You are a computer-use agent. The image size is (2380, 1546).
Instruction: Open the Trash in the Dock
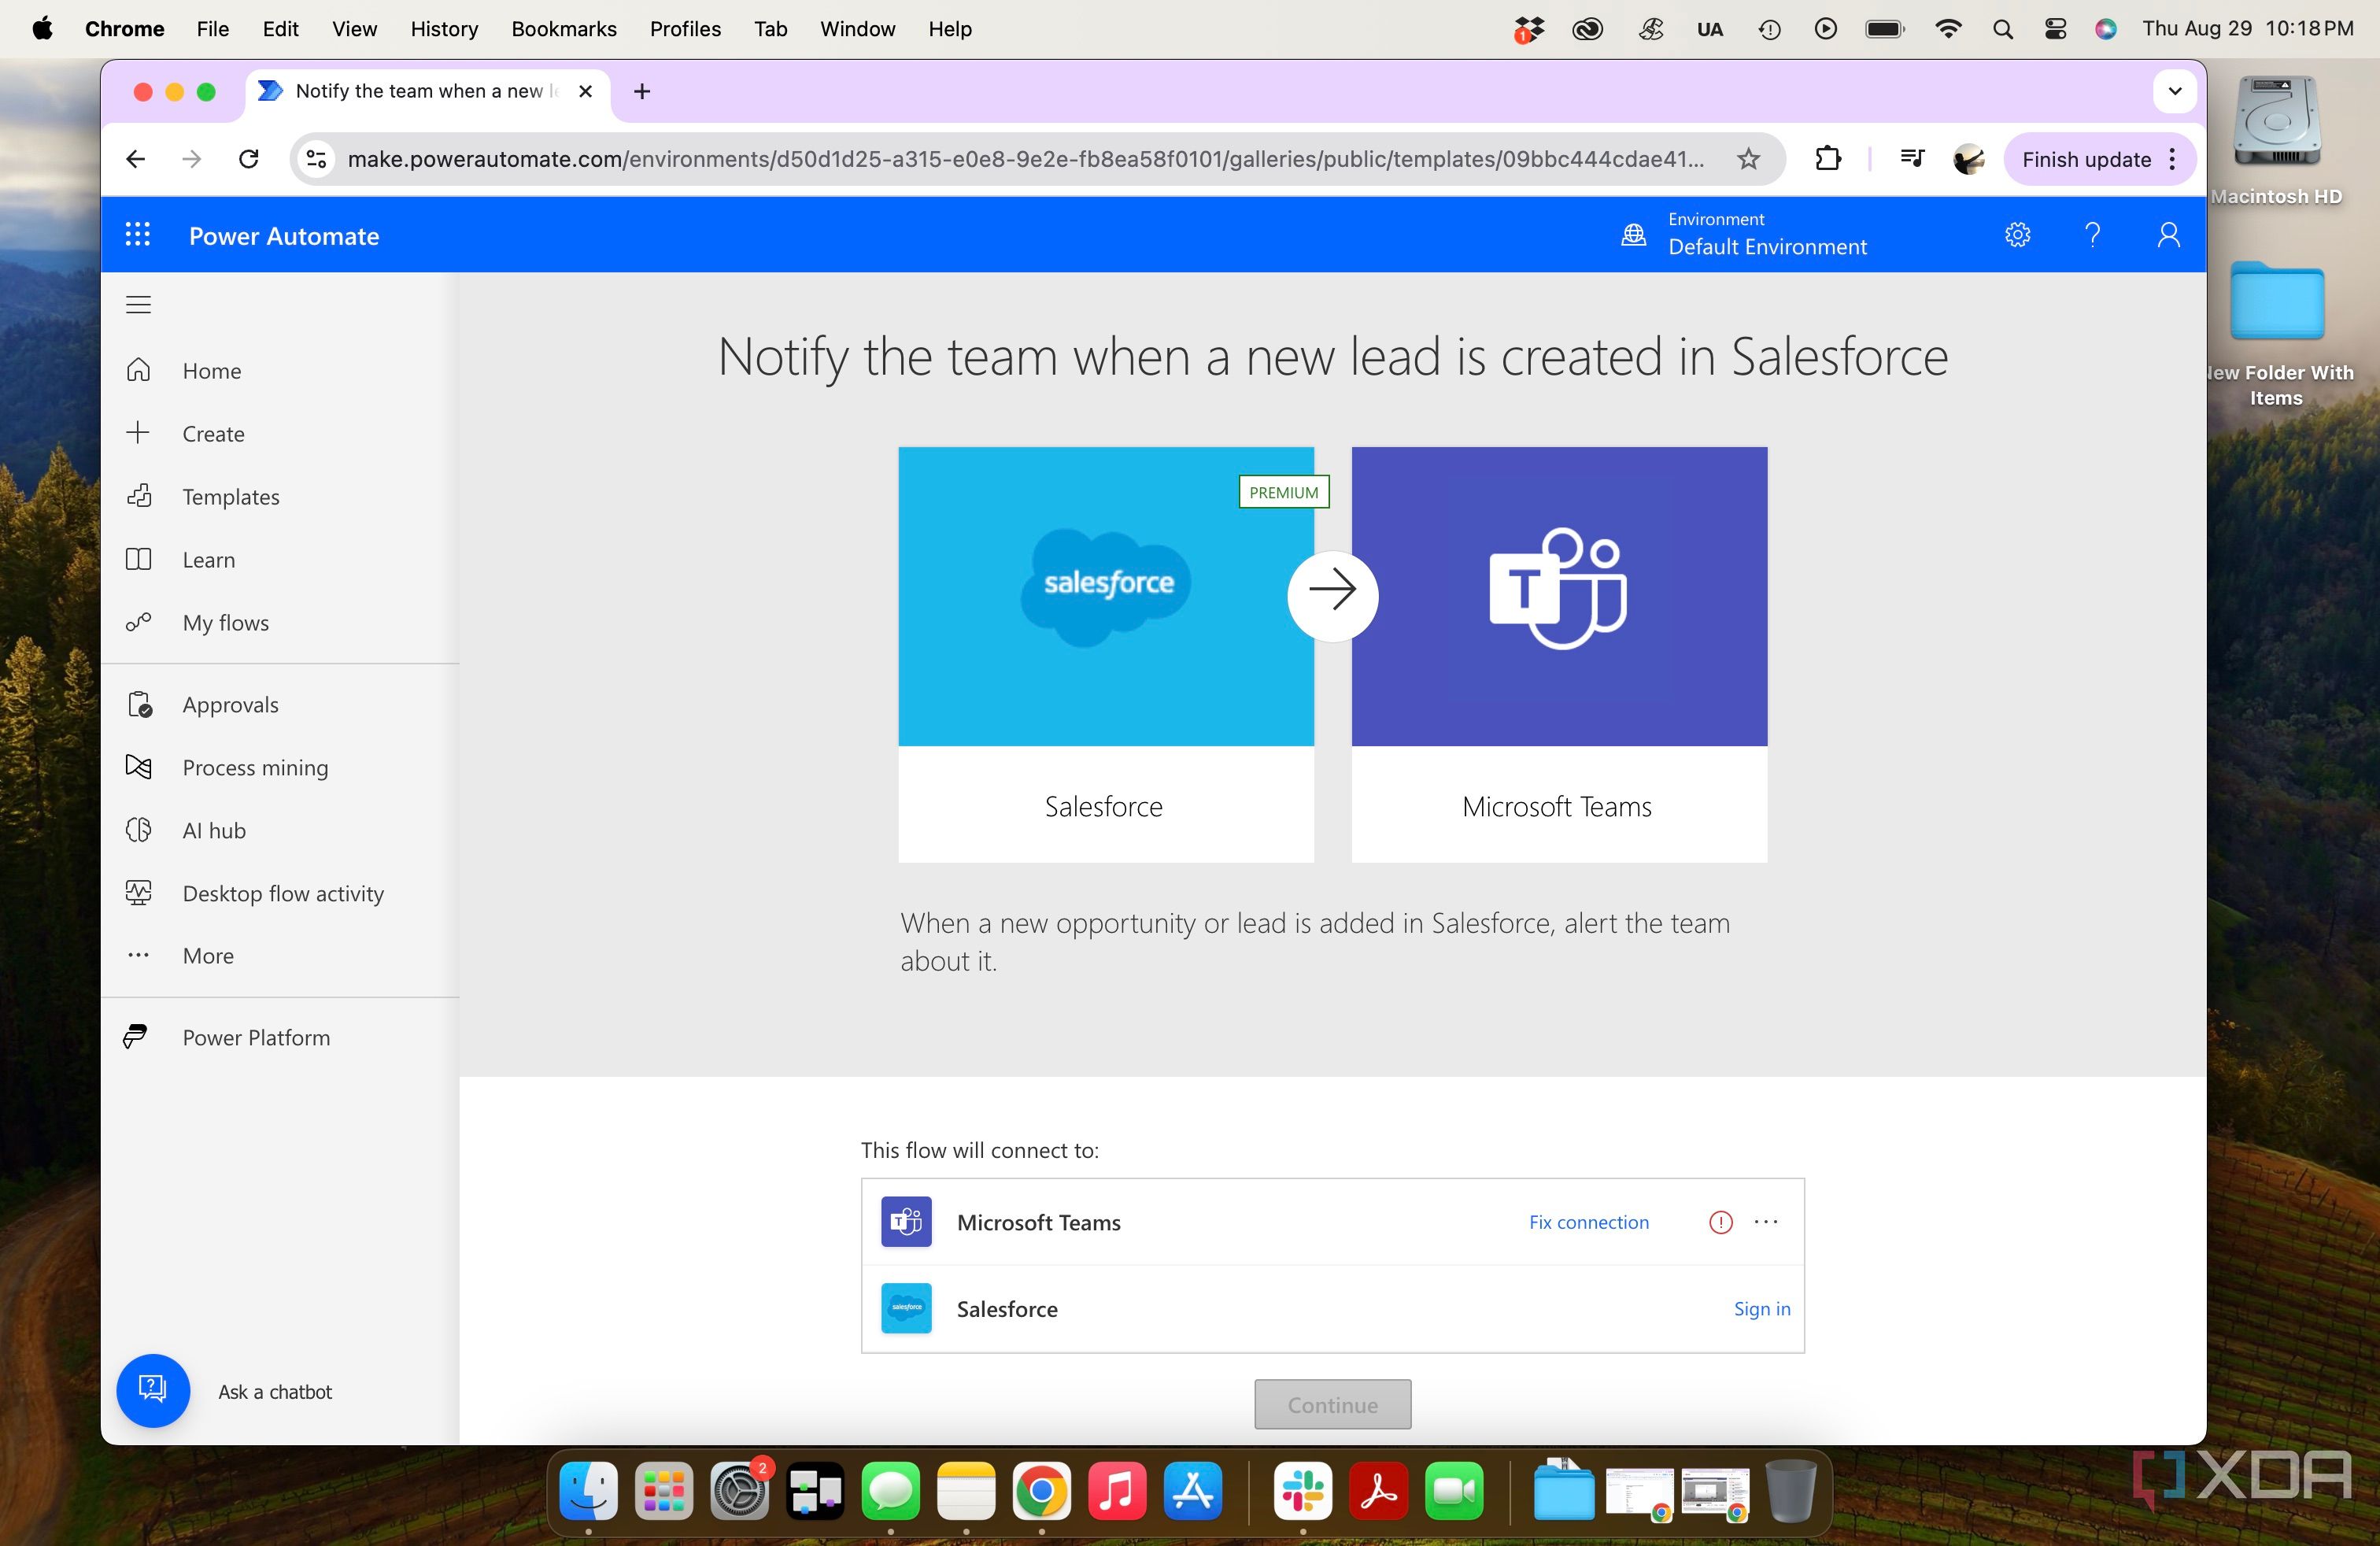tap(1791, 1491)
